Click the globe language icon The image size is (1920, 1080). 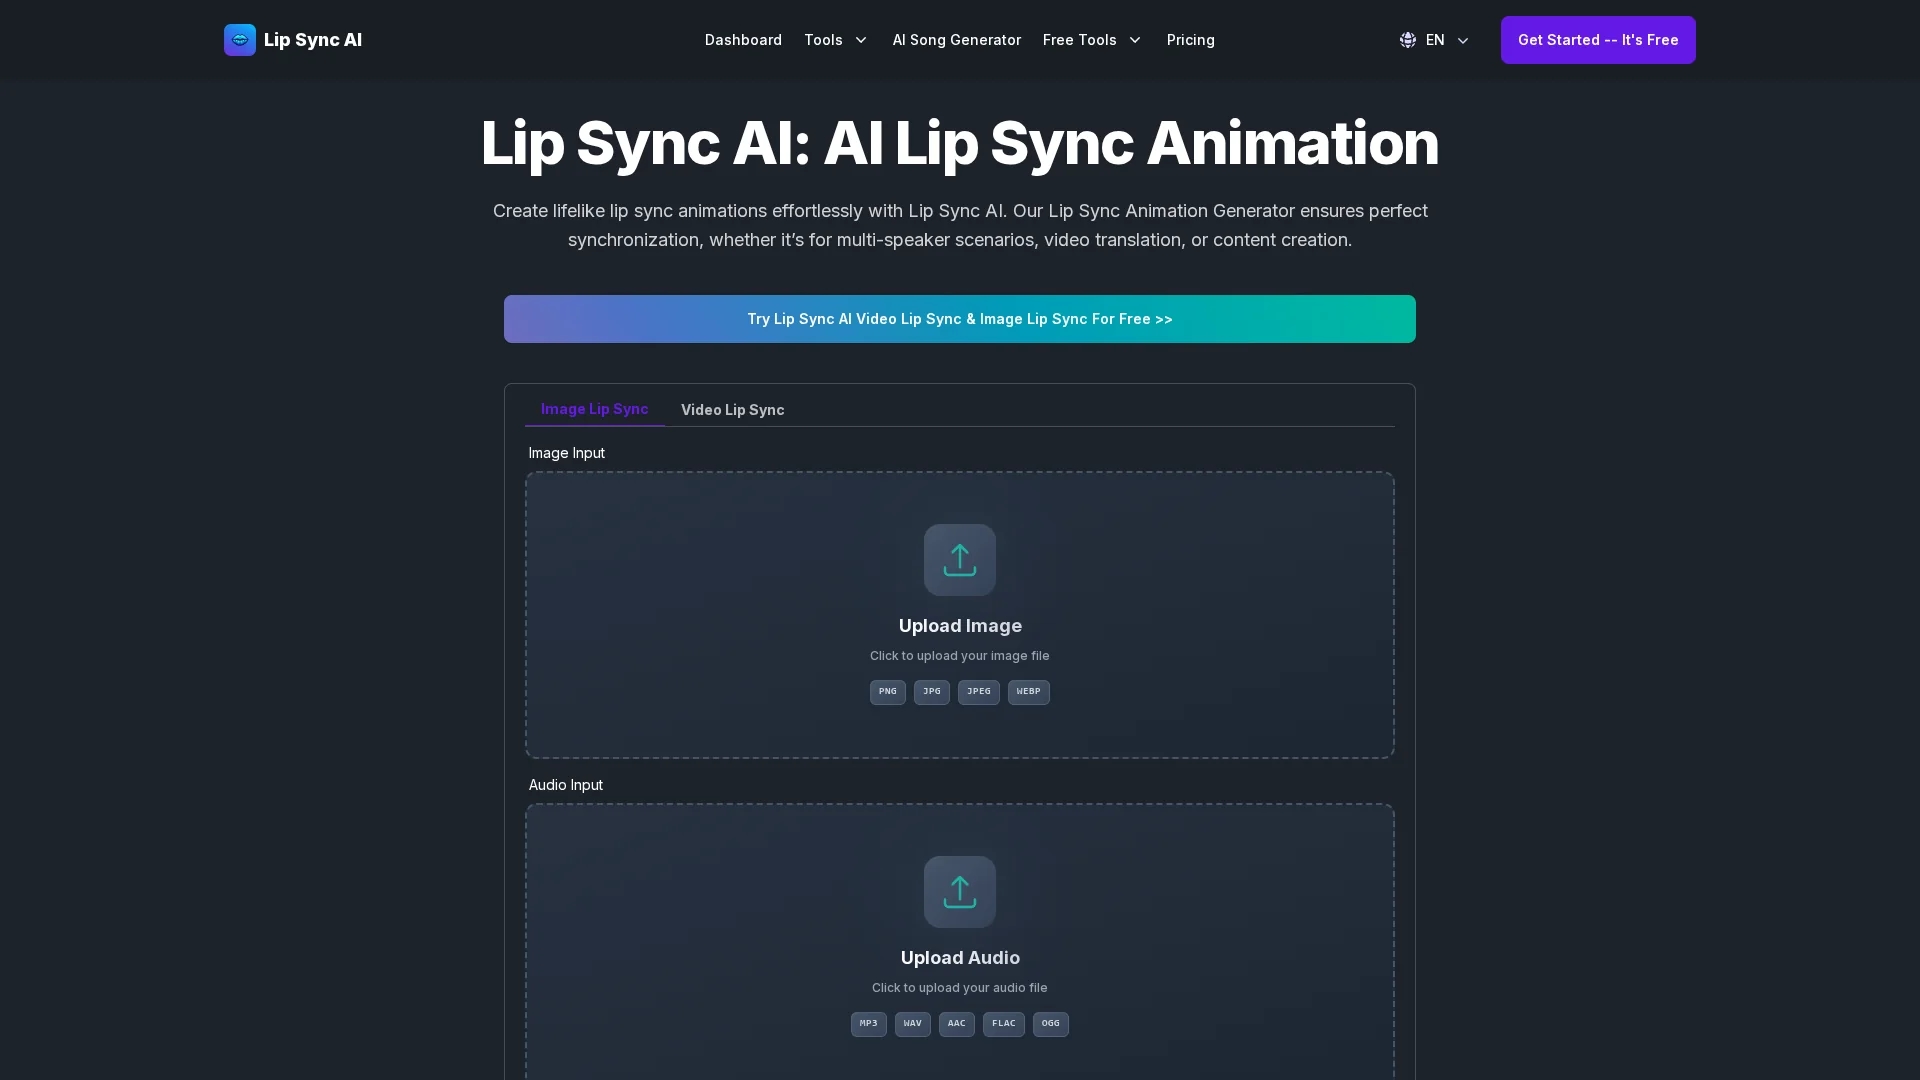1408,40
